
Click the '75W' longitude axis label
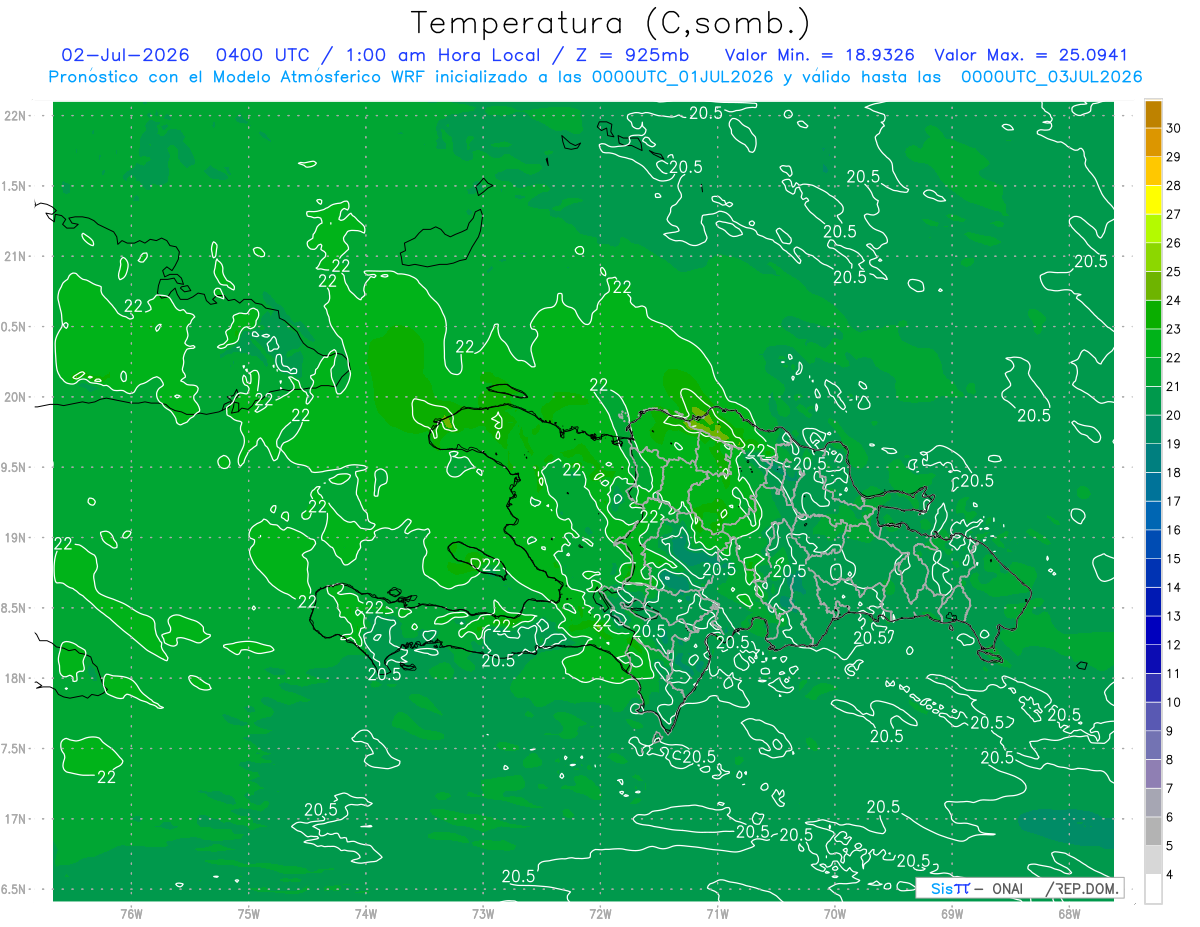[x=249, y=913]
